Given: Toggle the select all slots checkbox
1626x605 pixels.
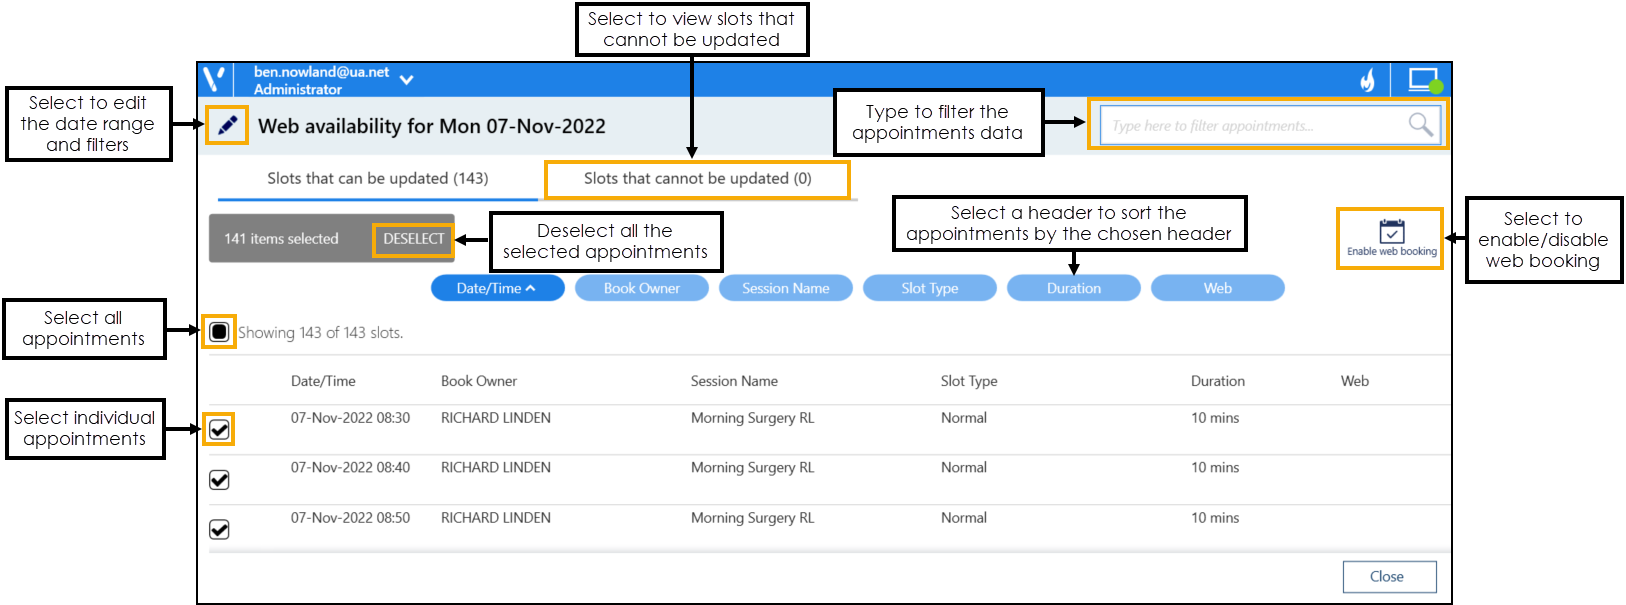Looking at the screenshot, I should [x=219, y=332].
